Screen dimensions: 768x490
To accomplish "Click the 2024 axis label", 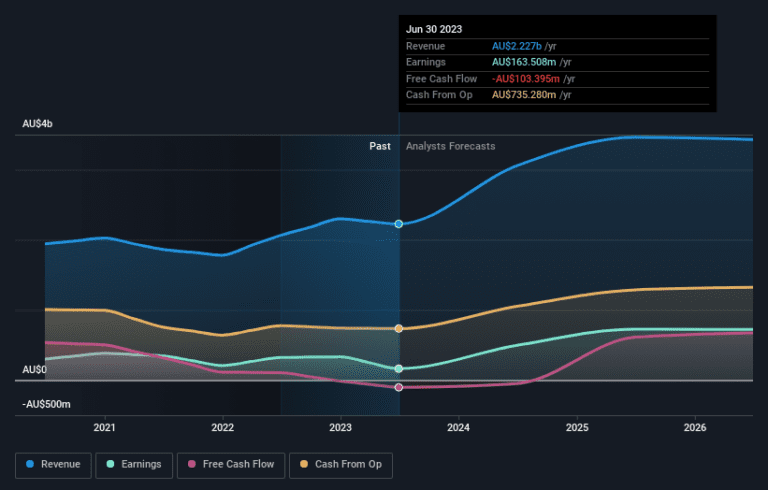I will click(458, 428).
